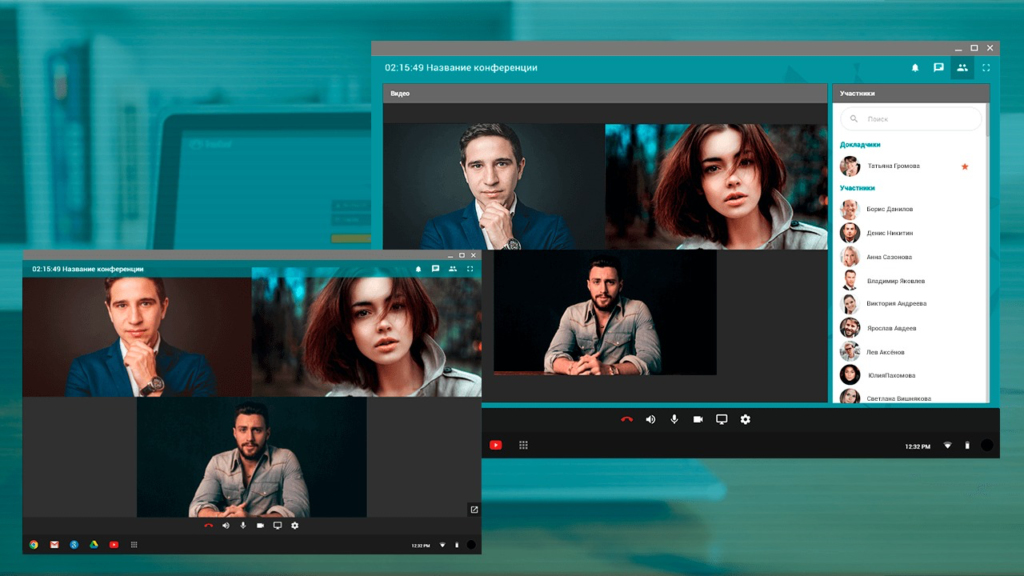This screenshot has width=1024, height=576.
Task: Open the app launcher grid in large window shelf
Action: (x=522, y=445)
